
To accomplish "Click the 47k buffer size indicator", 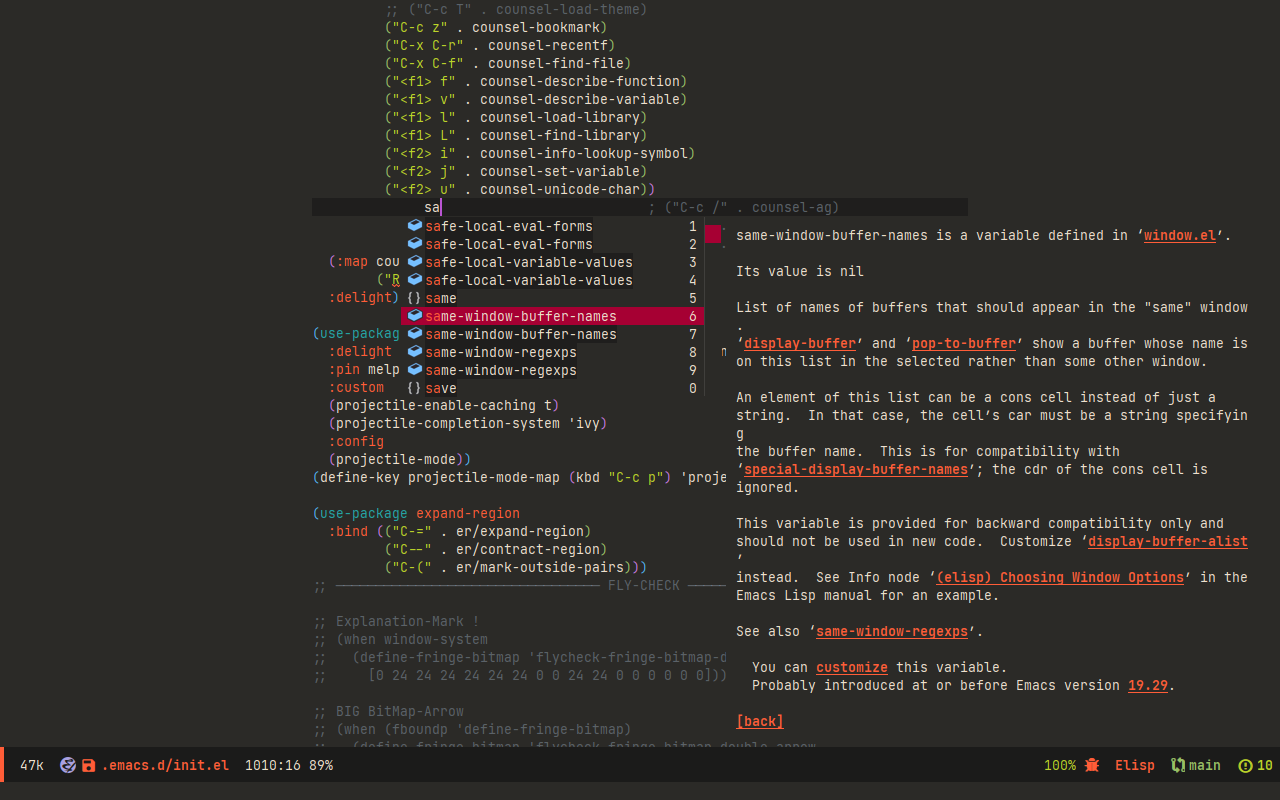I will coord(32,765).
